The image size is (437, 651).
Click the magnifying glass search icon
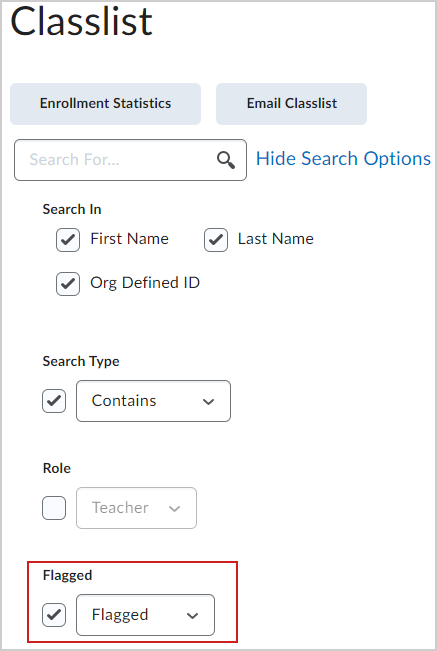pyautogui.click(x=226, y=160)
